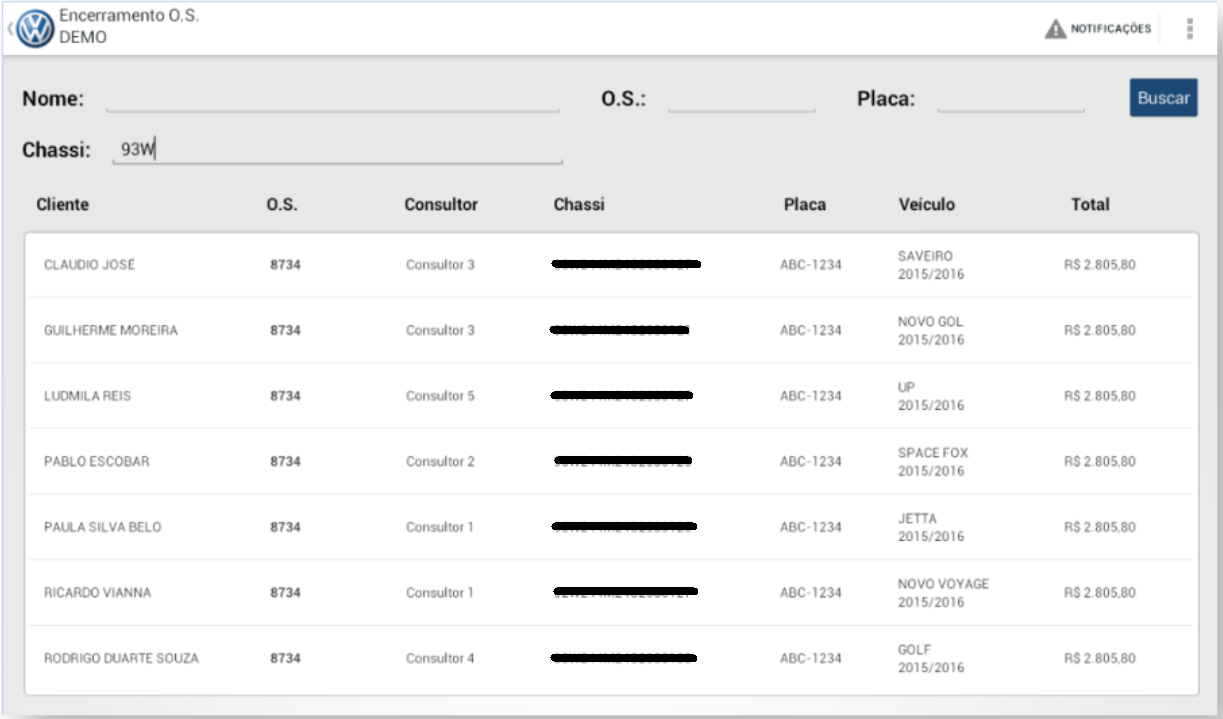Click into the O.S. search field
Image resolution: width=1223 pixels, height=719 pixels.
741,99
